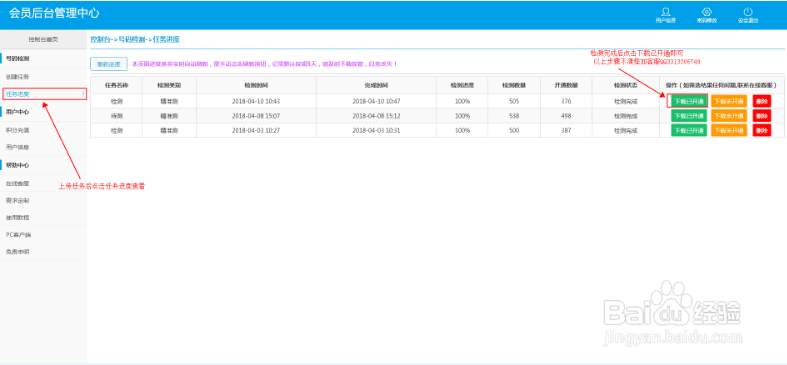Screen dimensions: 787x365
Task: Click the count value 538
Action: point(514,116)
